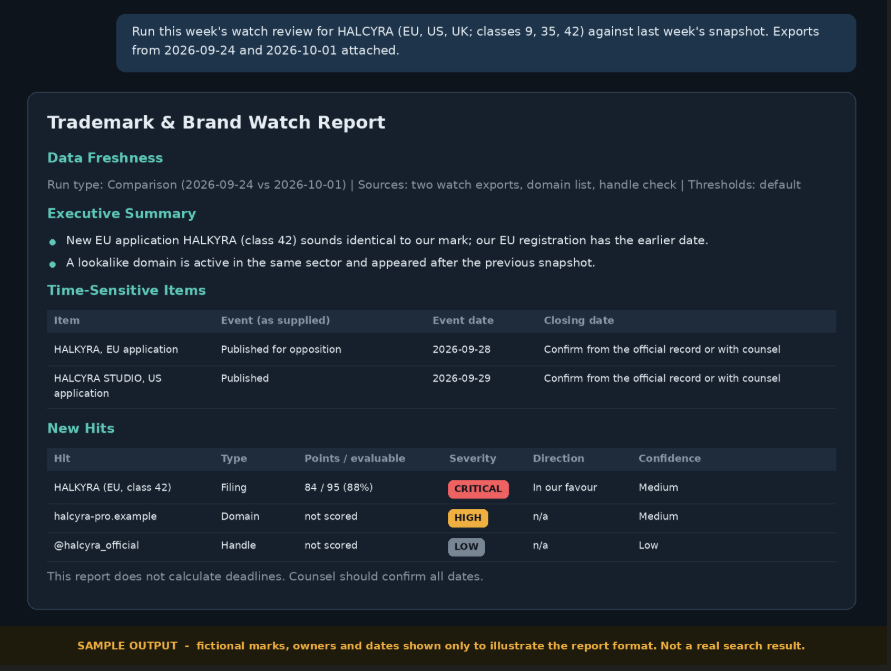The image size is (891, 671).
Task: Click the Handle type cell
Action: [x=238, y=545]
